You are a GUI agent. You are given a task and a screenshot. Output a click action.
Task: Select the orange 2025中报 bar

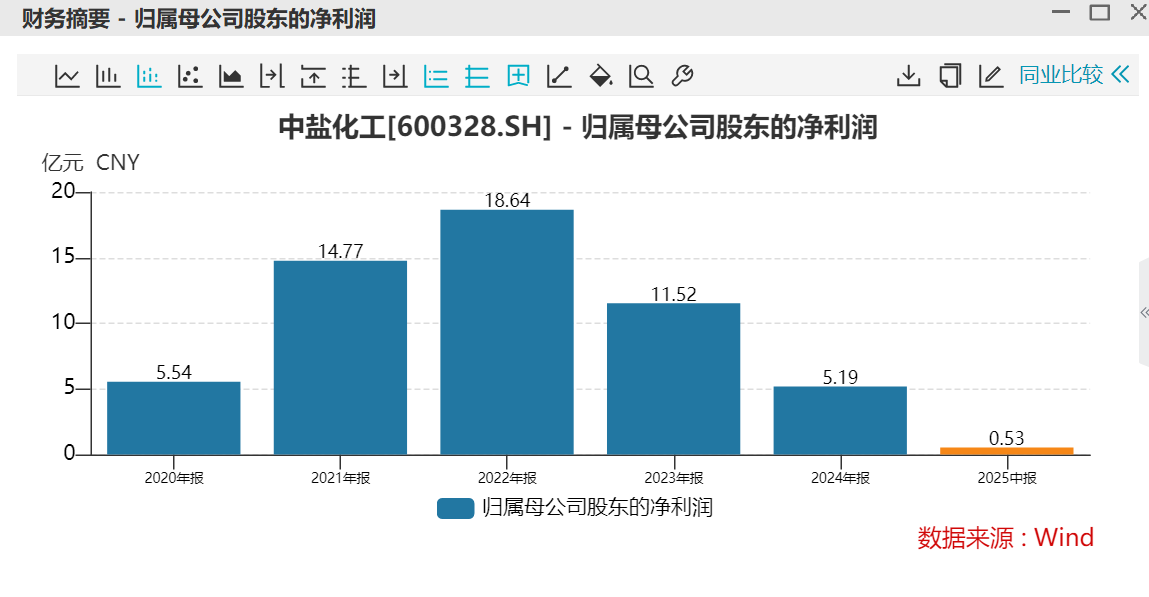click(1007, 451)
